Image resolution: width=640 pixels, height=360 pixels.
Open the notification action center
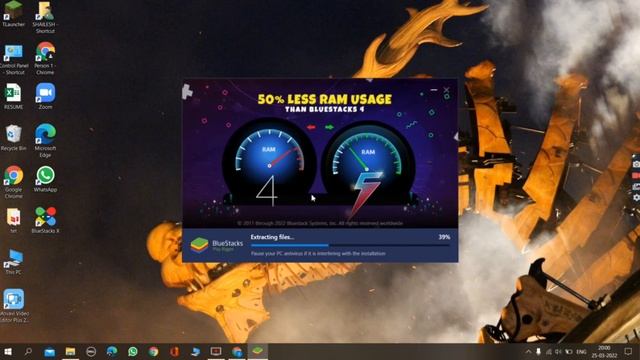click(629, 351)
